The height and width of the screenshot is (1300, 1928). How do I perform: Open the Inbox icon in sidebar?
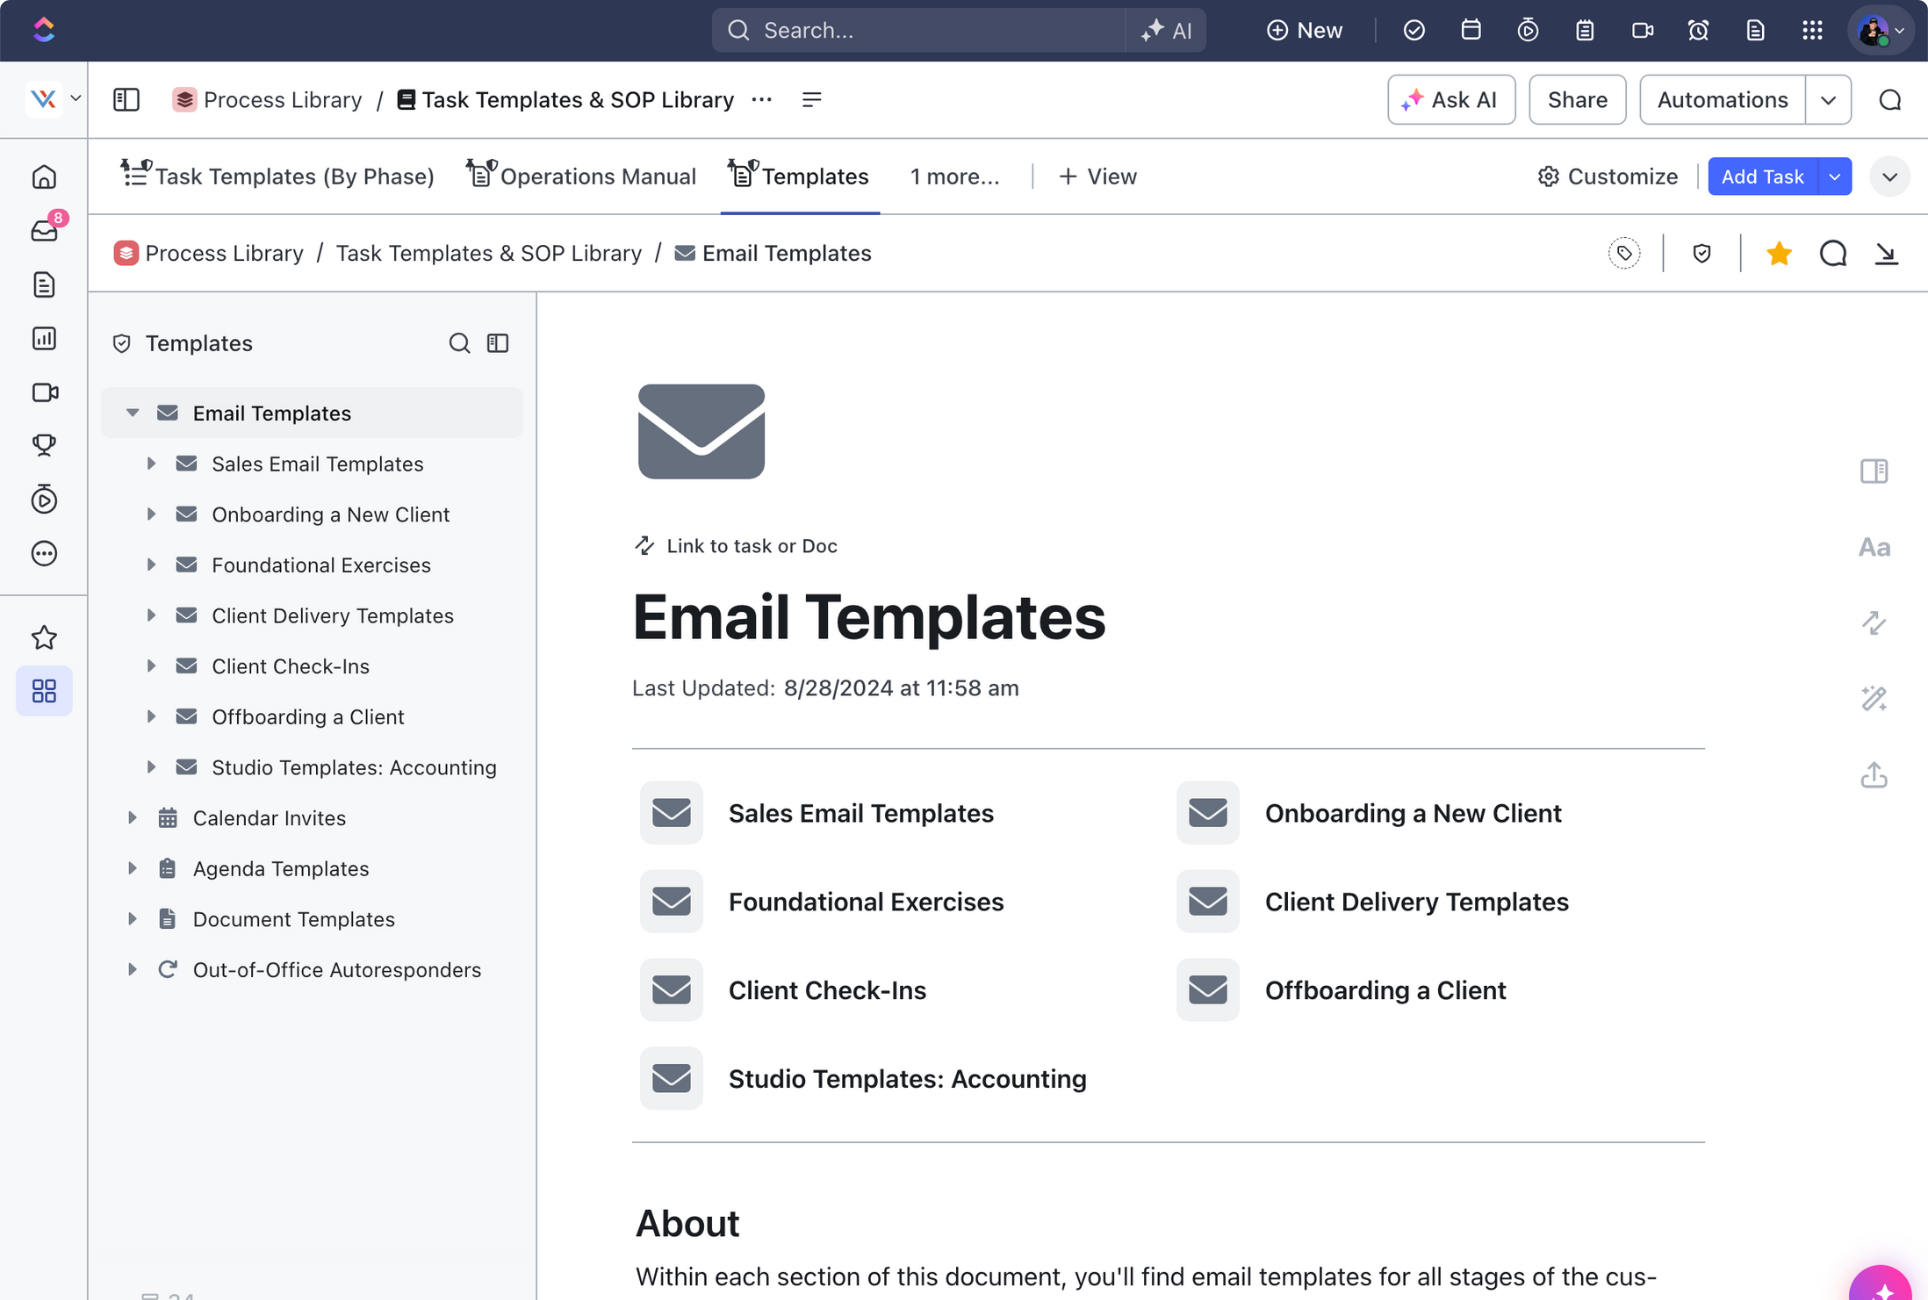tap(44, 231)
